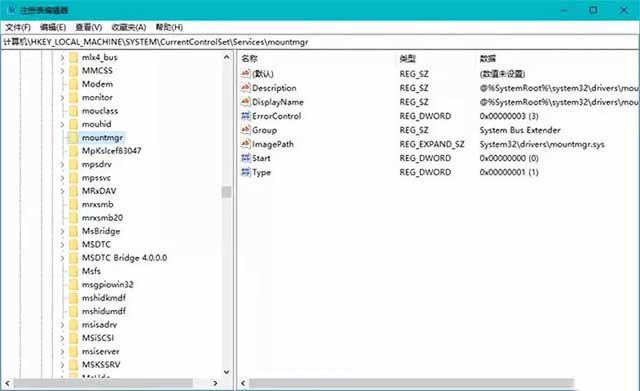Click the System32\drivers\mountmgr.sys data cell
The width and height of the screenshot is (640, 391).
(542, 144)
